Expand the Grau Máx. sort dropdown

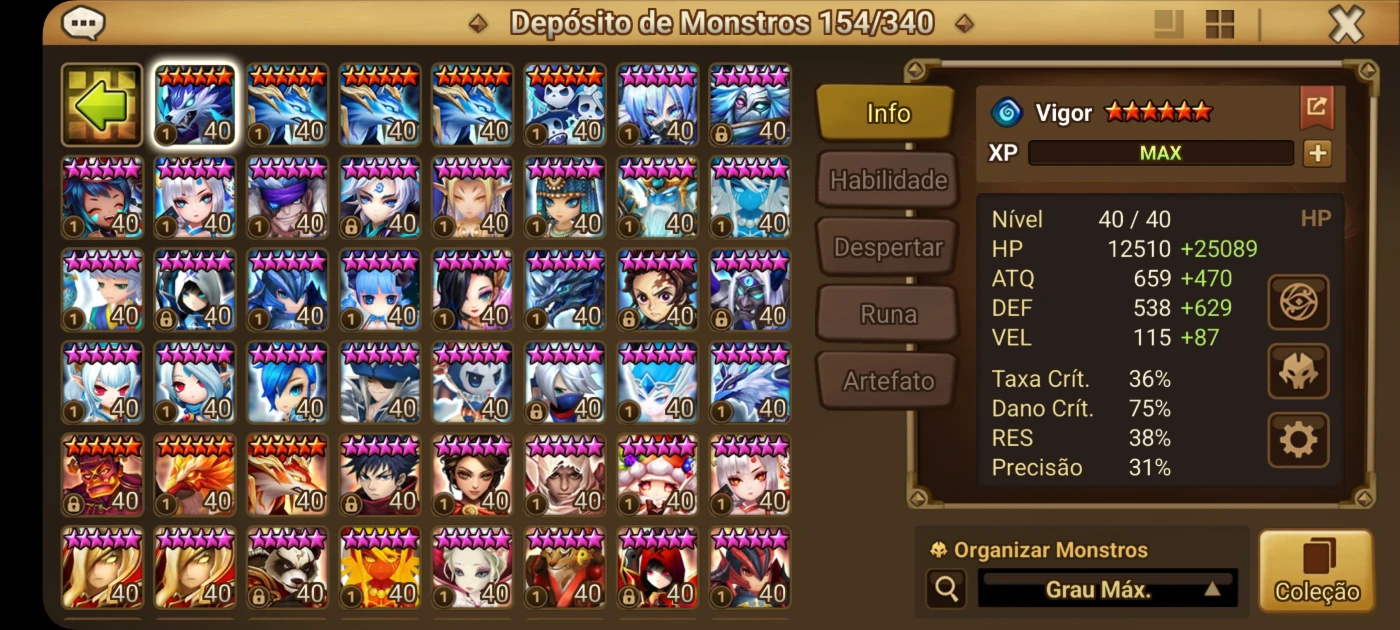tap(1107, 589)
